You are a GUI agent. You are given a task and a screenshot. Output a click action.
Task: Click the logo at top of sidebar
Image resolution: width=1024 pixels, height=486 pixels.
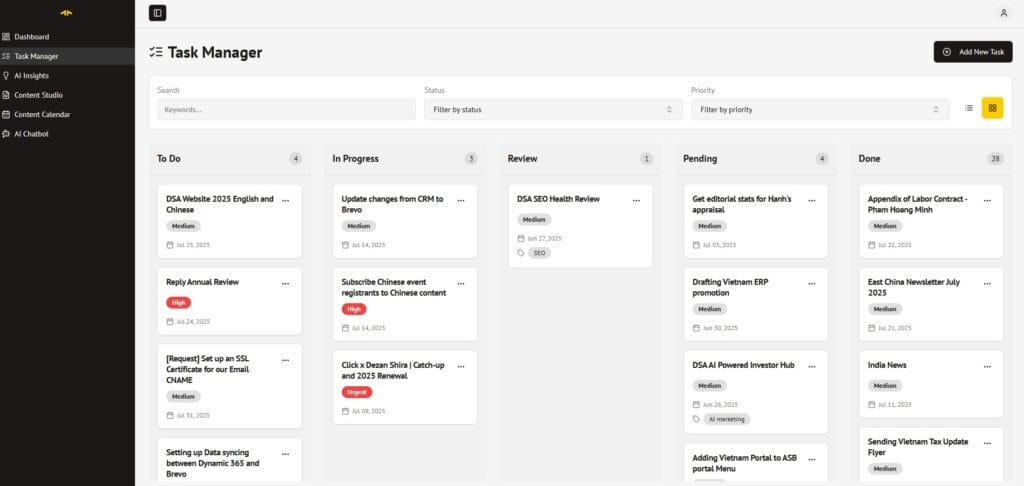coord(66,13)
